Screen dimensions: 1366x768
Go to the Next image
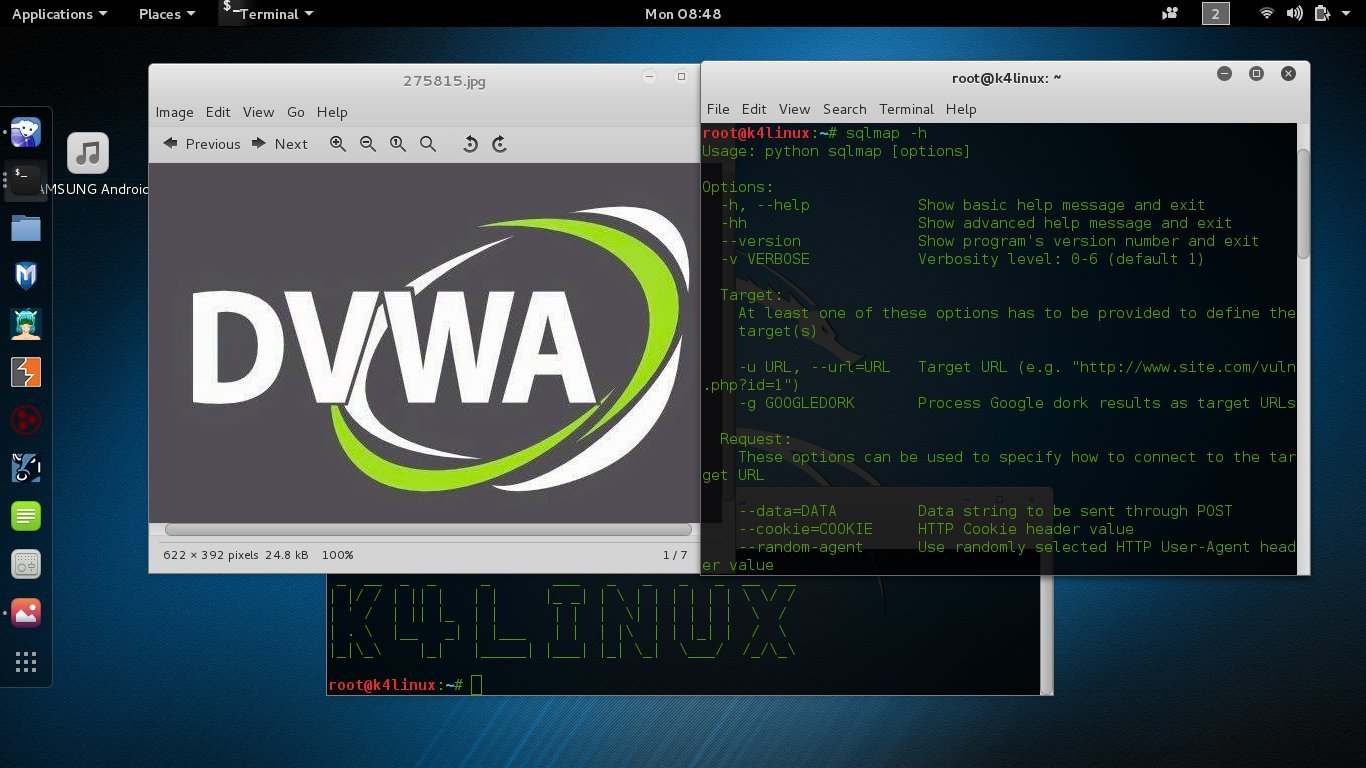tap(280, 144)
